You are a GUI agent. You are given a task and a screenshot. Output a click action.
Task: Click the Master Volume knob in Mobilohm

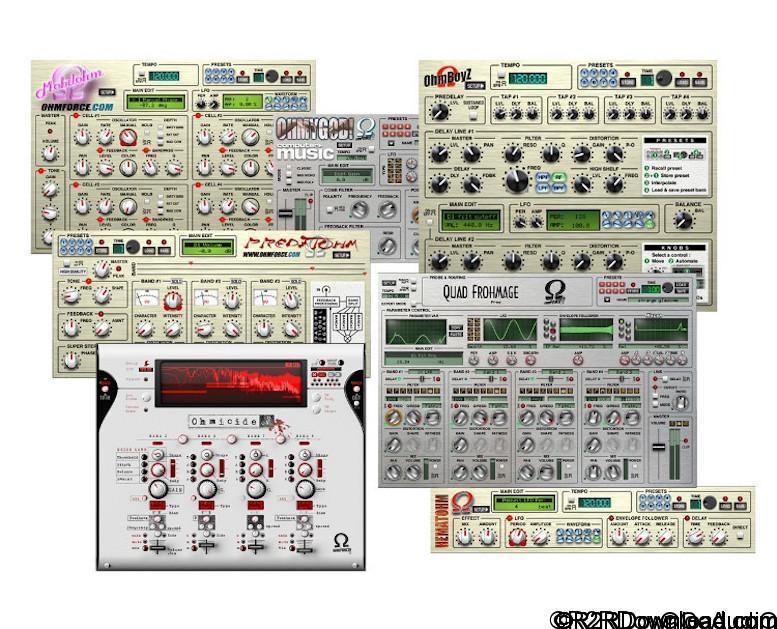coord(50,153)
